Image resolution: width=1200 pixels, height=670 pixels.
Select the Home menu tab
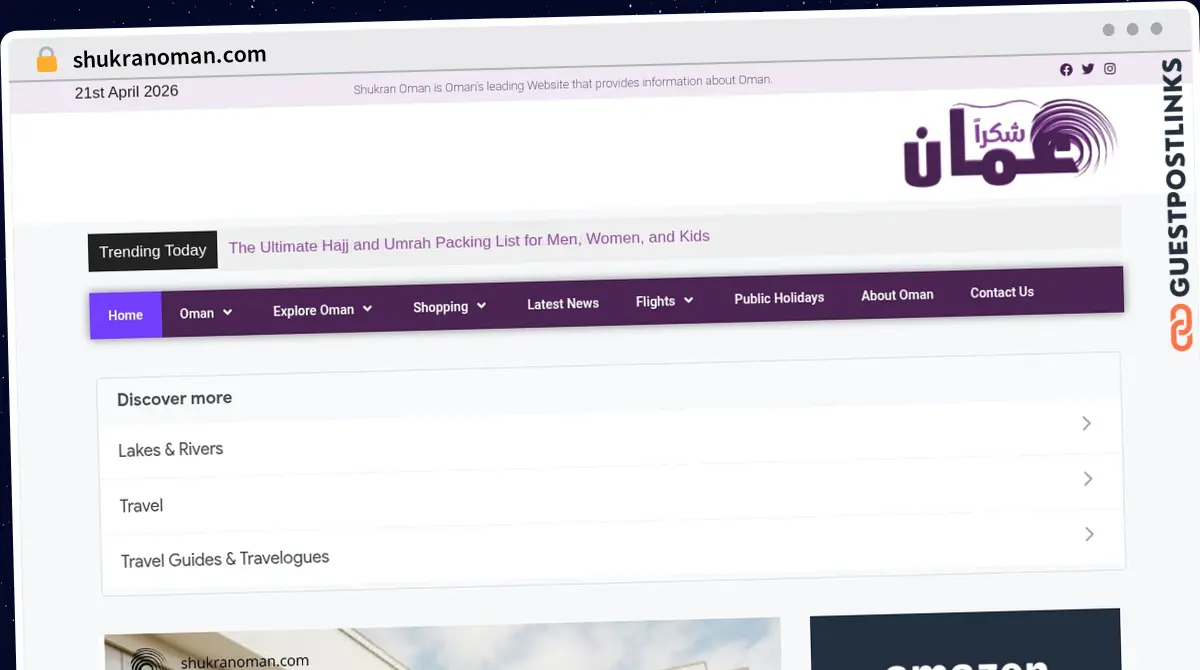pyautogui.click(x=126, y=315)
